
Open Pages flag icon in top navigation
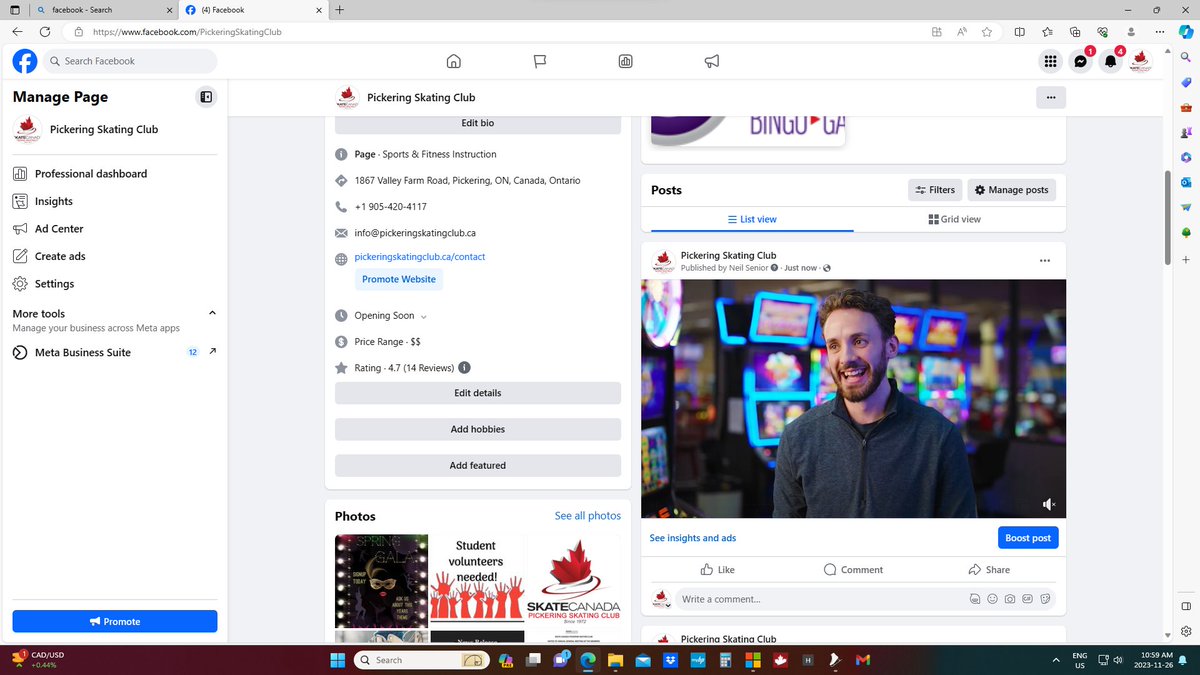coord(539,61)
